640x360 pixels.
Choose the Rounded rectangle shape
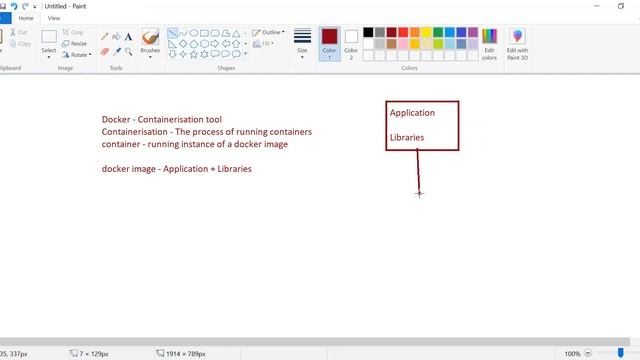(215, 33)
